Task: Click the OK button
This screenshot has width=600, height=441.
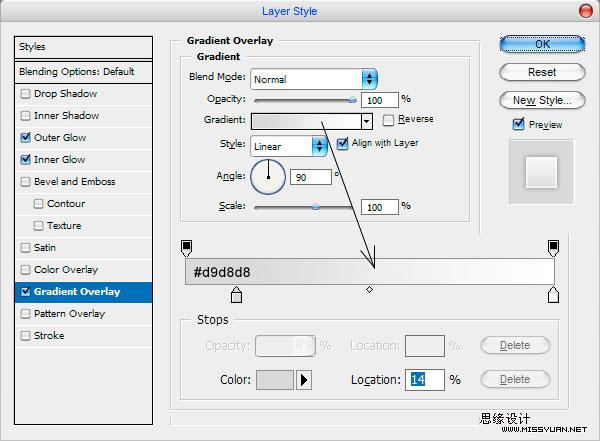Action: [542, 44]
